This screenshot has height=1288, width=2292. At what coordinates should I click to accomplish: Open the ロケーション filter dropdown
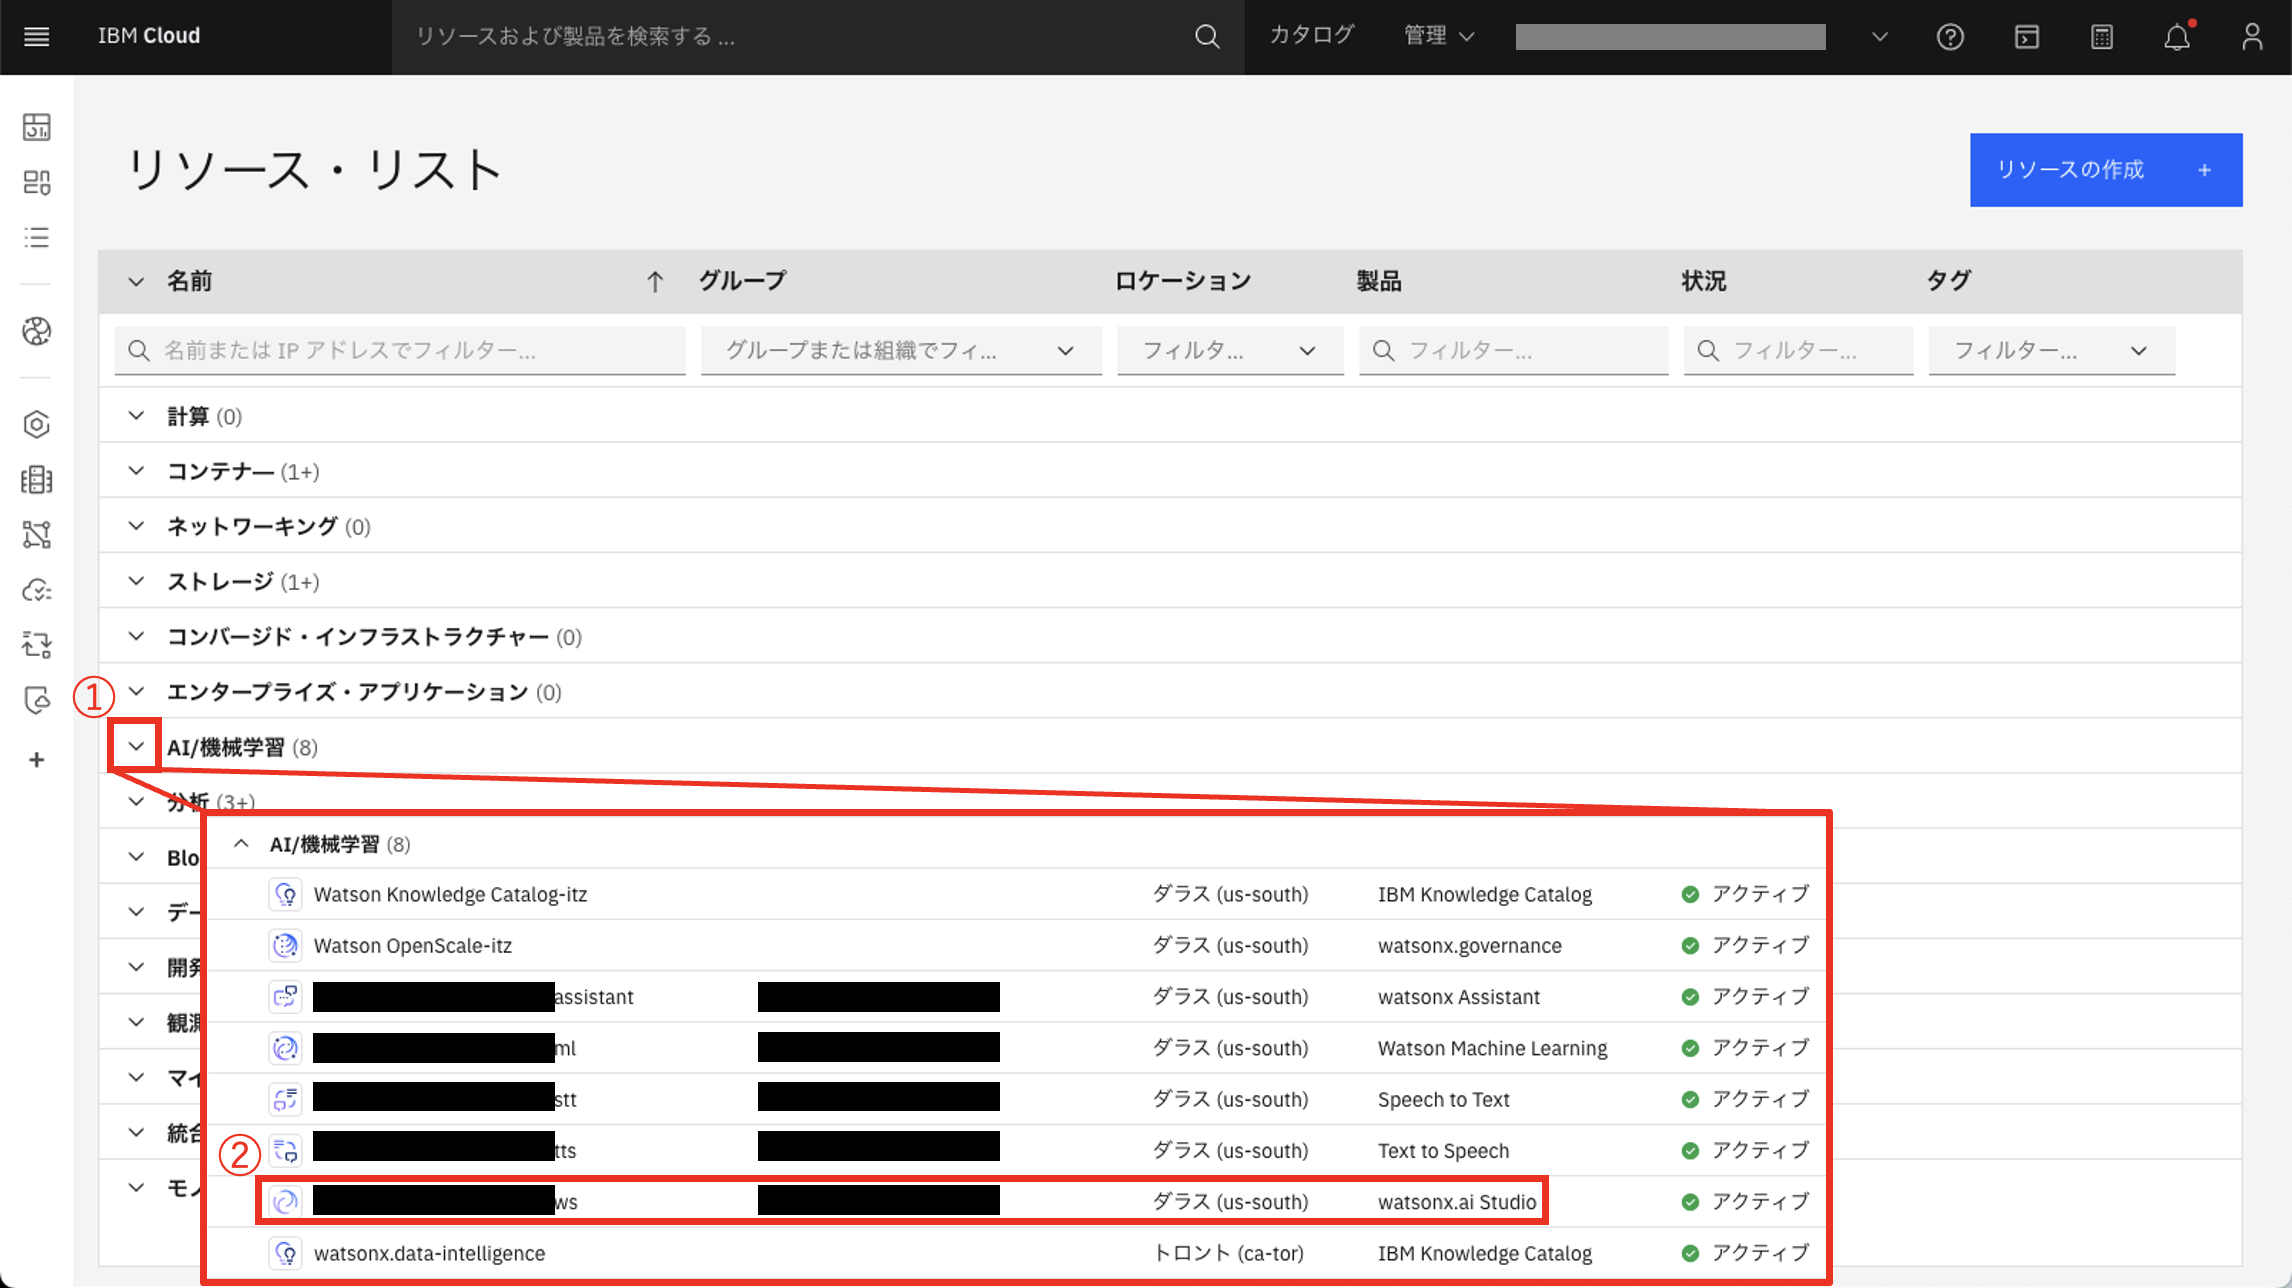click(x=1307, y=350)
